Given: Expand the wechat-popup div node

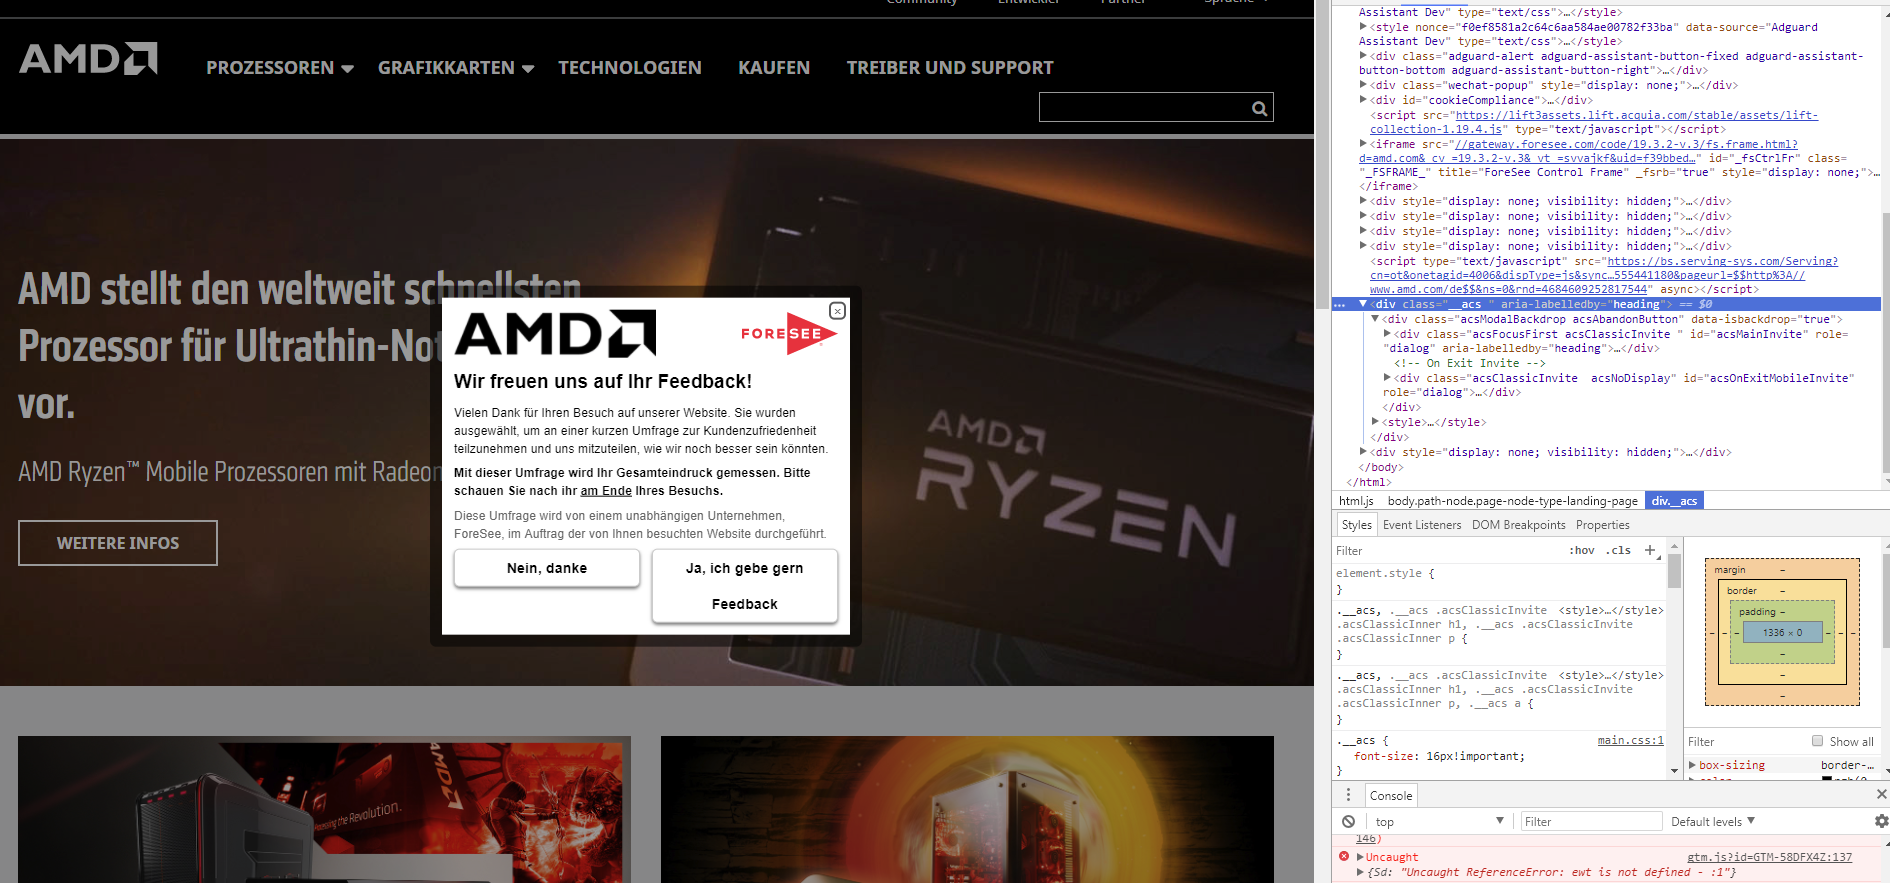Looking at the screenshot, I should click(x=1363, y=85).
